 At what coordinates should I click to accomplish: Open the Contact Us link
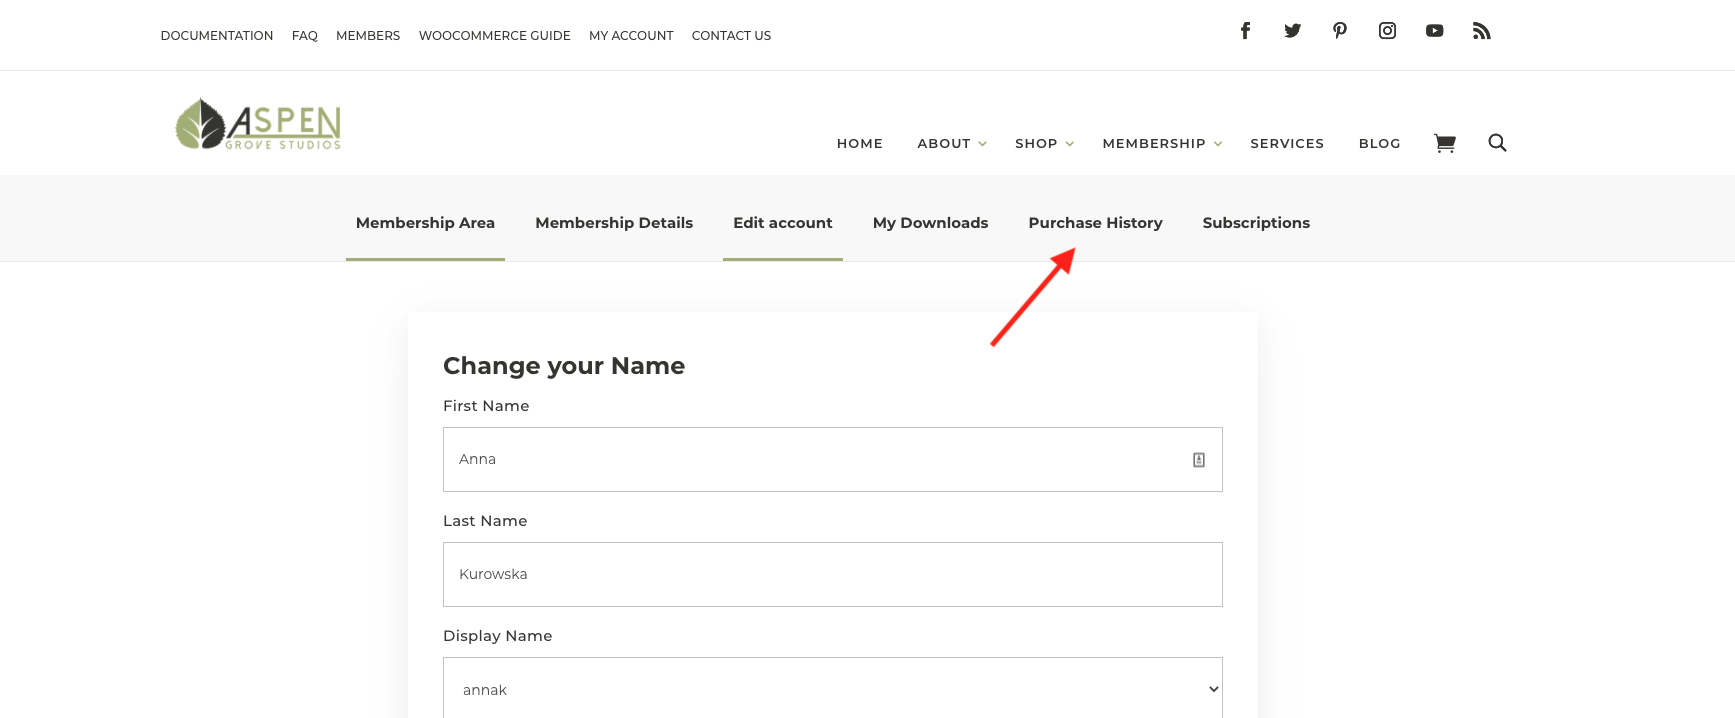(x=731, y=36)
